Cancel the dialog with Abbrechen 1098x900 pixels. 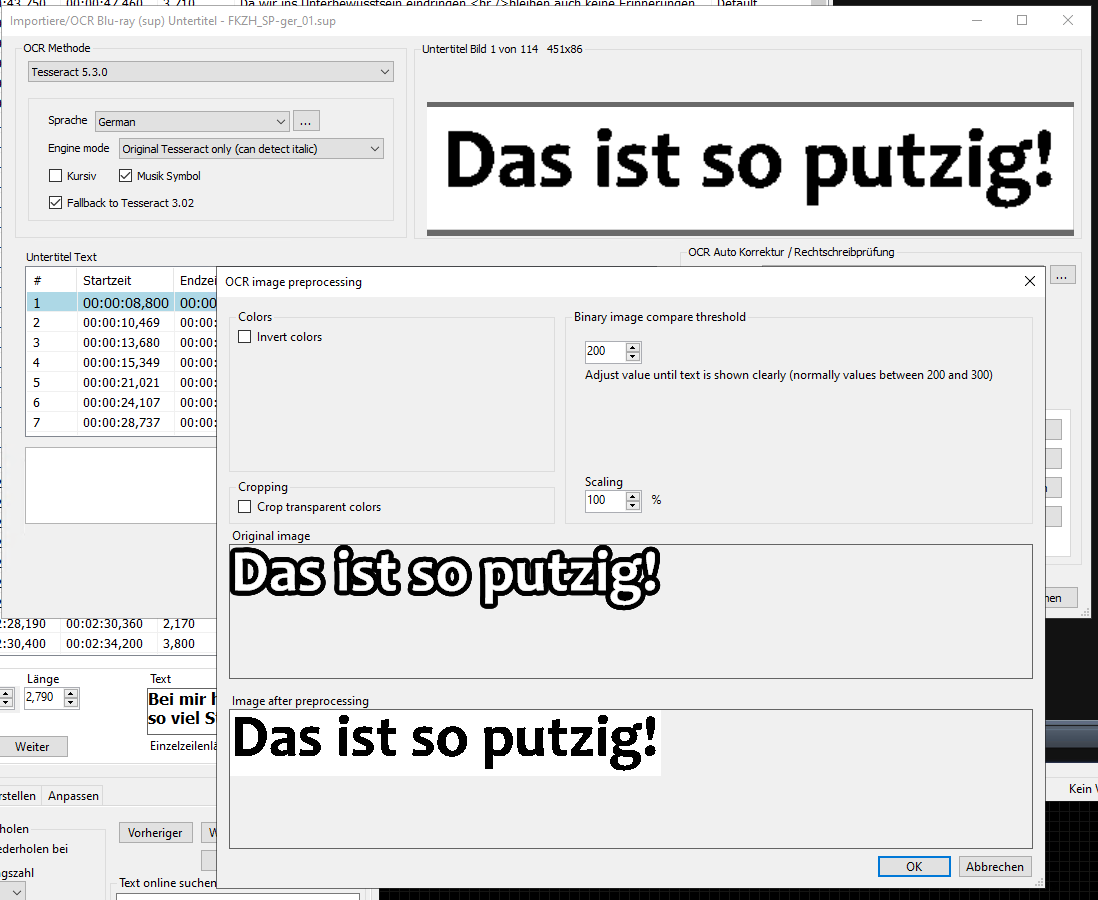[x=994, y=866]
